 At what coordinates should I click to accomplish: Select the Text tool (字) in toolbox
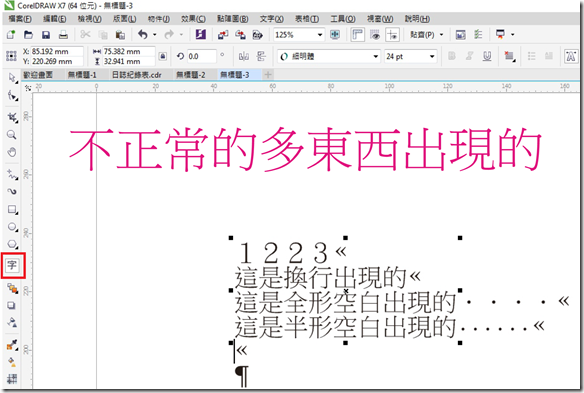[x=12, y=265]
